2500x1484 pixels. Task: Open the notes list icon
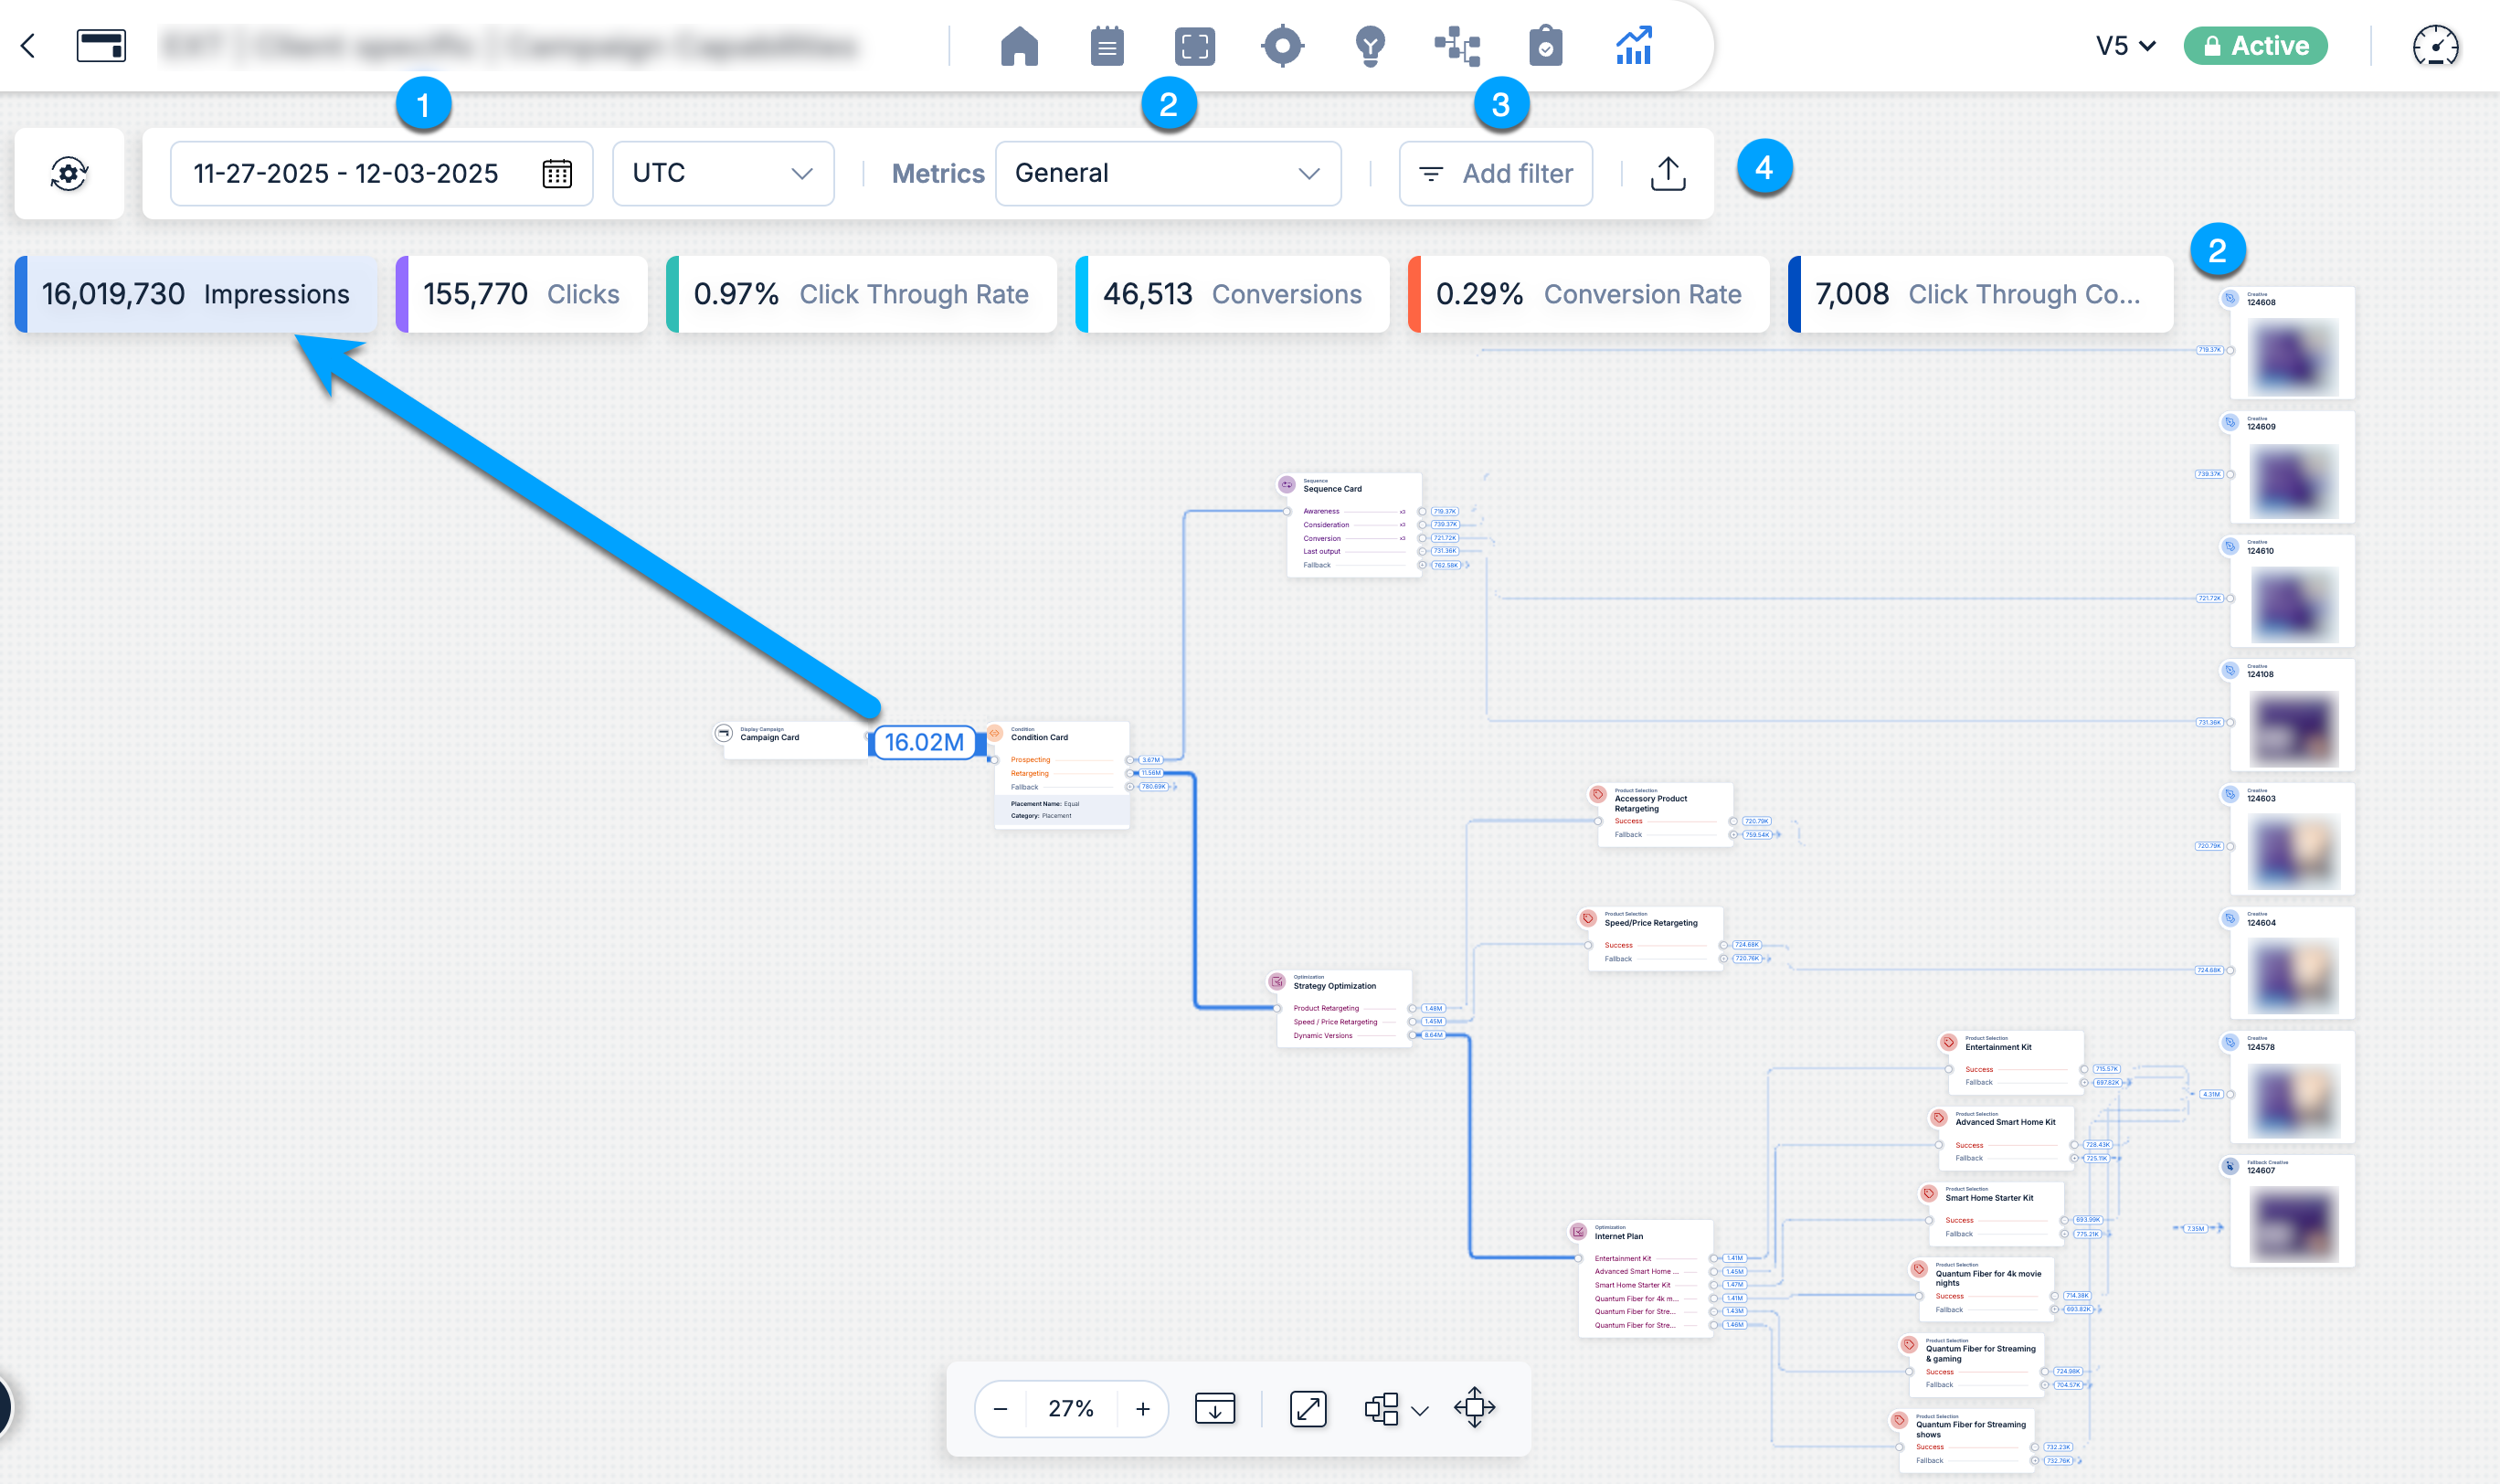[x=1106, y=46]
